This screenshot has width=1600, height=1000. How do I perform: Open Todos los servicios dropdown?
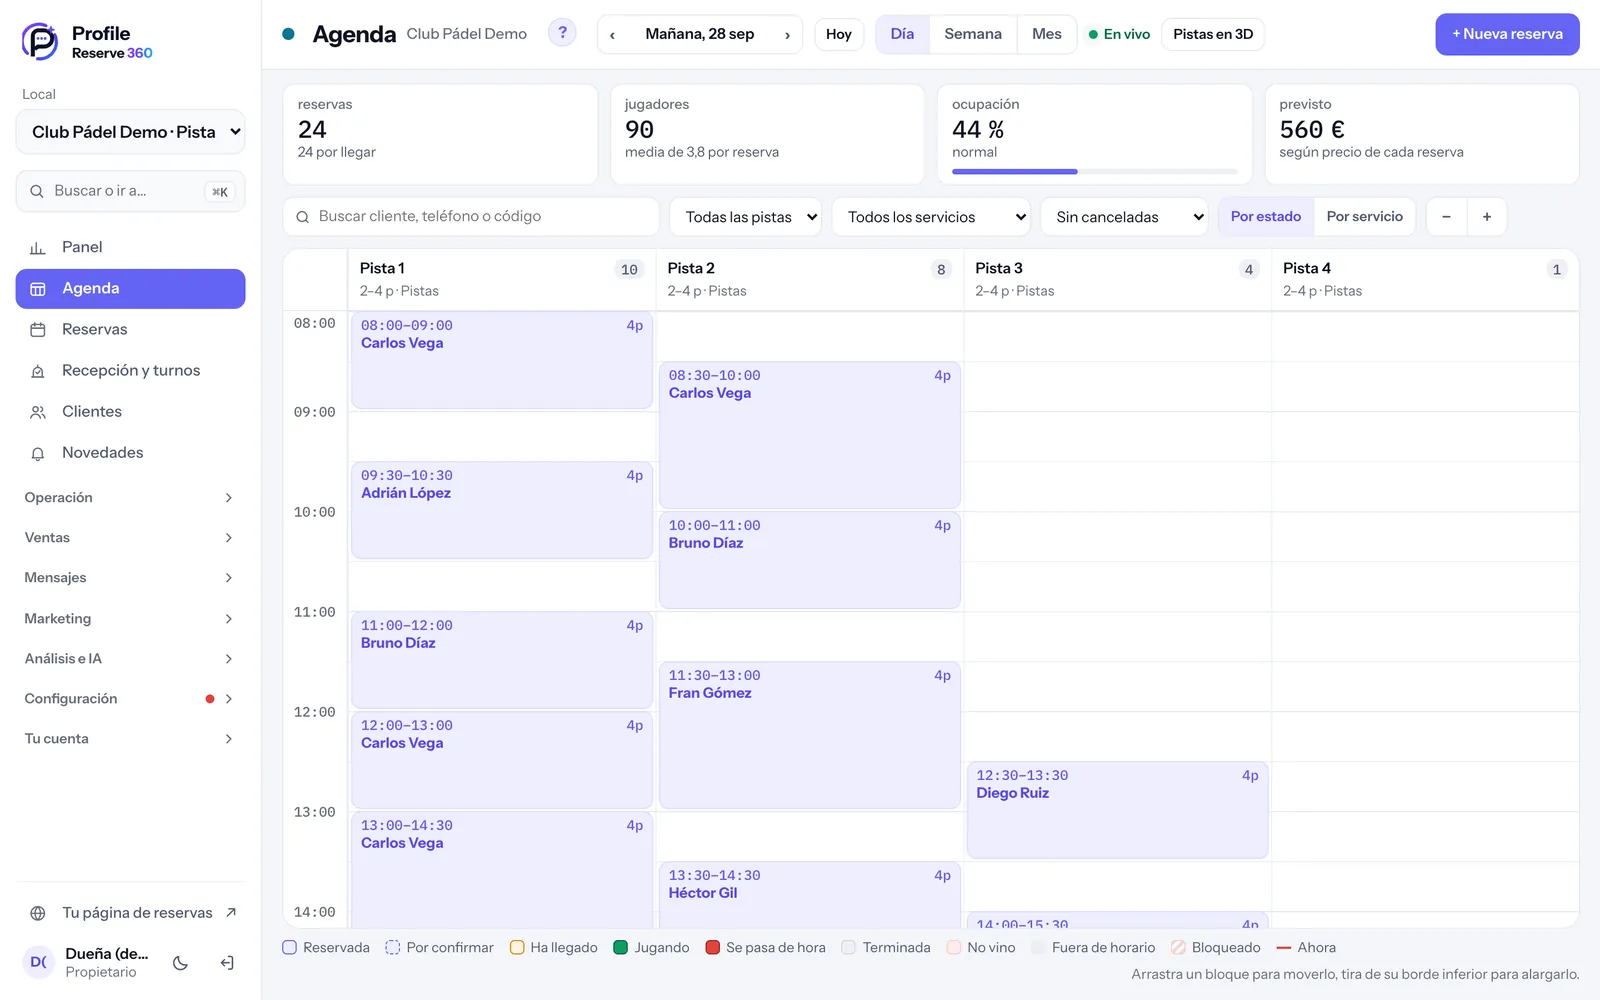931,217
